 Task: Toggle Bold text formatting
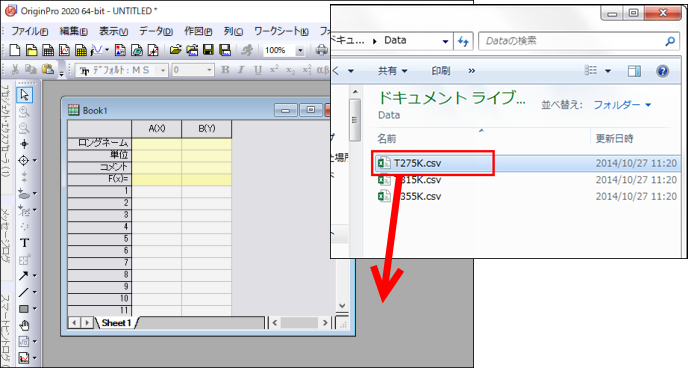click(225, 70)
